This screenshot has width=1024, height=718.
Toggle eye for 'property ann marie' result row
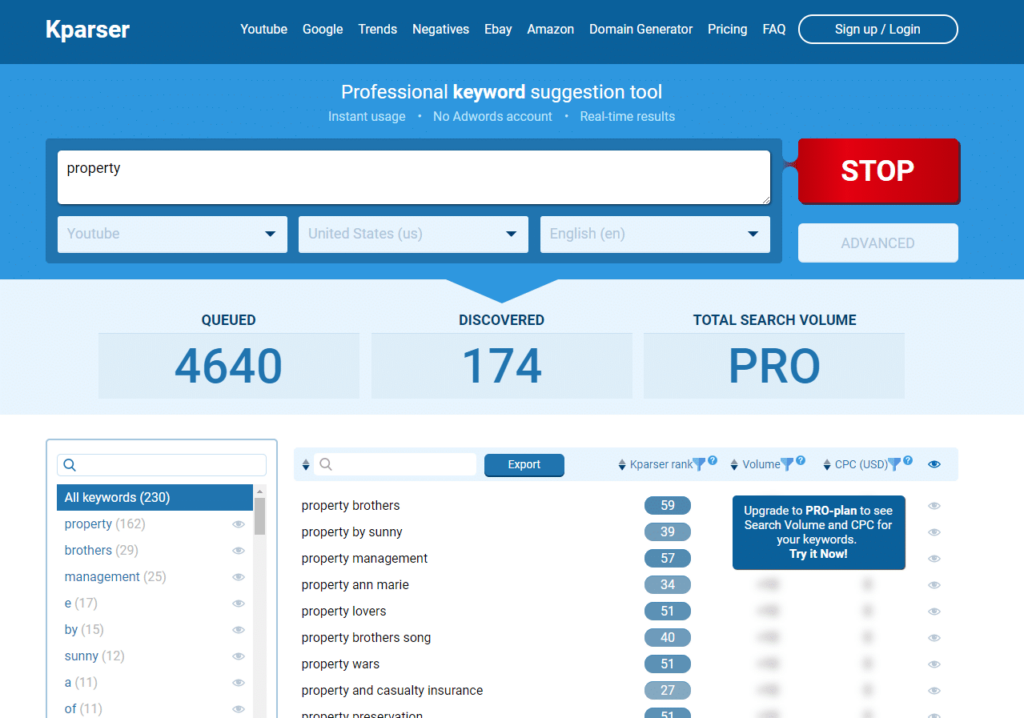coord(935,585)
